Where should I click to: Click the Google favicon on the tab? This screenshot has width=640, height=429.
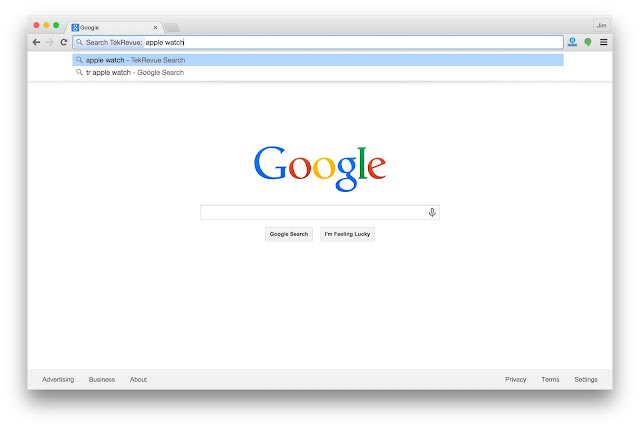tap(75, 27)
